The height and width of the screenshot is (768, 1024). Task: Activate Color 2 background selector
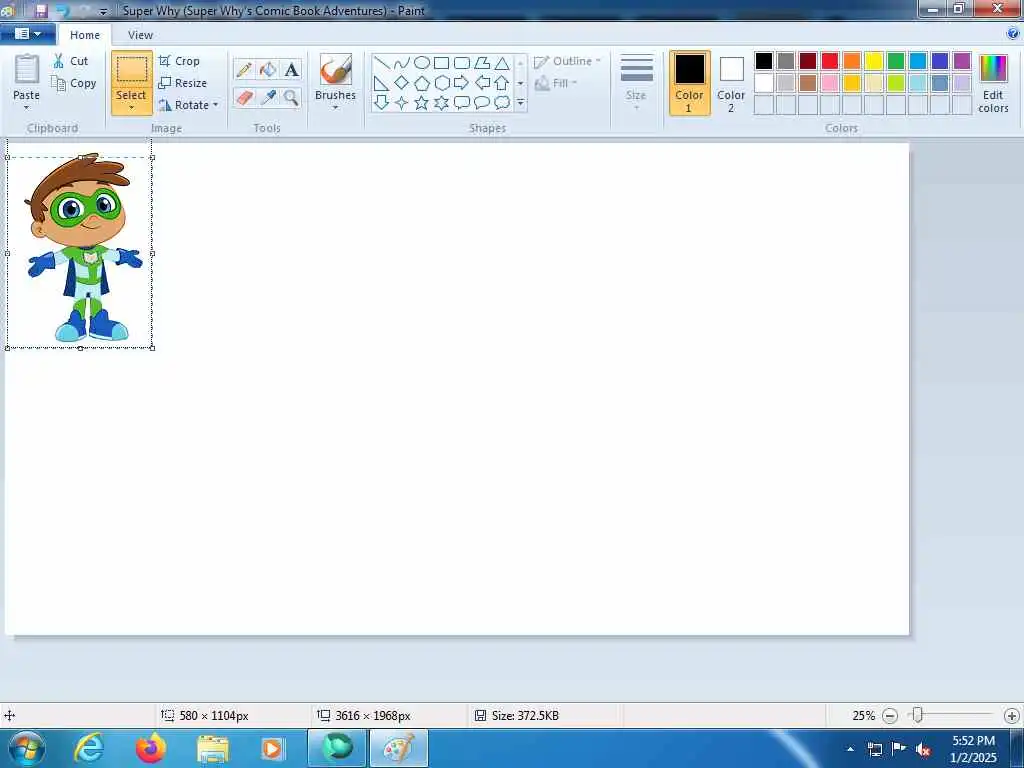pos(731,83)
